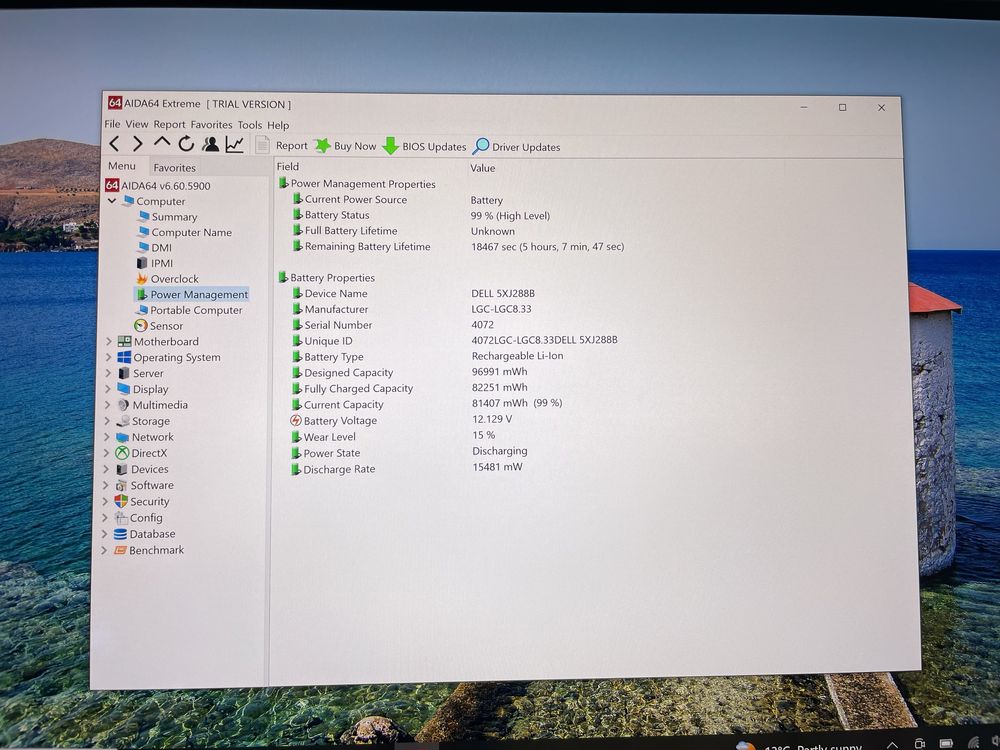This screenshot has height=750, width=1000.
Task: Expand the DirectX tree node
Action: (x=107, y=453)
